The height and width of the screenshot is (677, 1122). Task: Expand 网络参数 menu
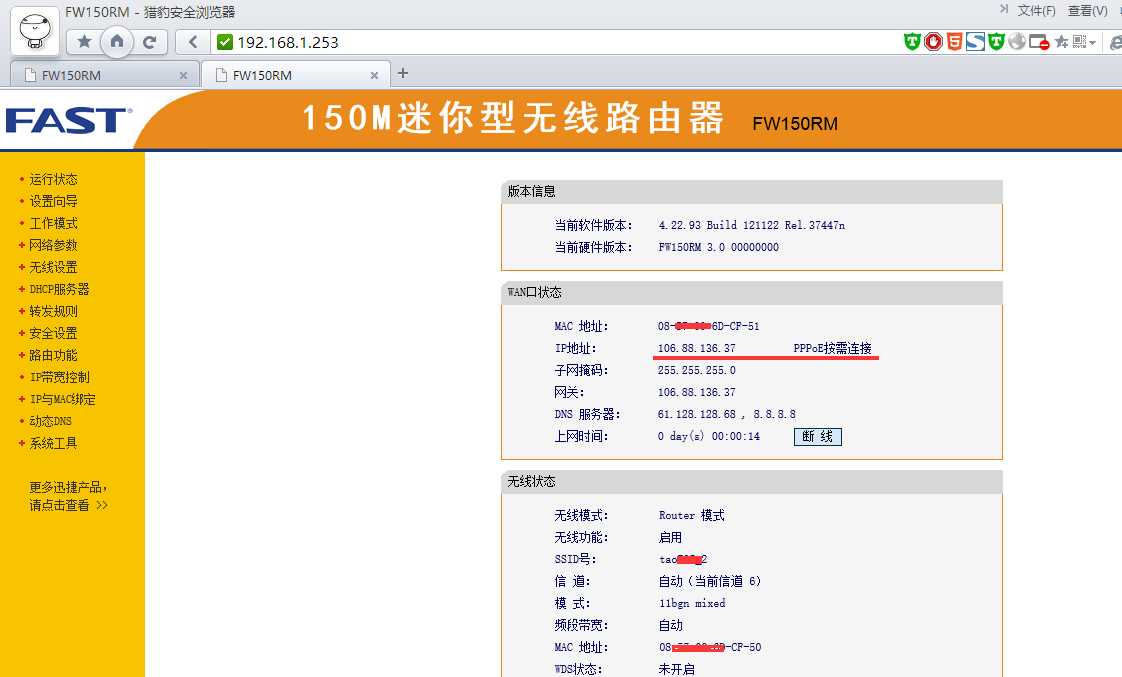[54, 245]
